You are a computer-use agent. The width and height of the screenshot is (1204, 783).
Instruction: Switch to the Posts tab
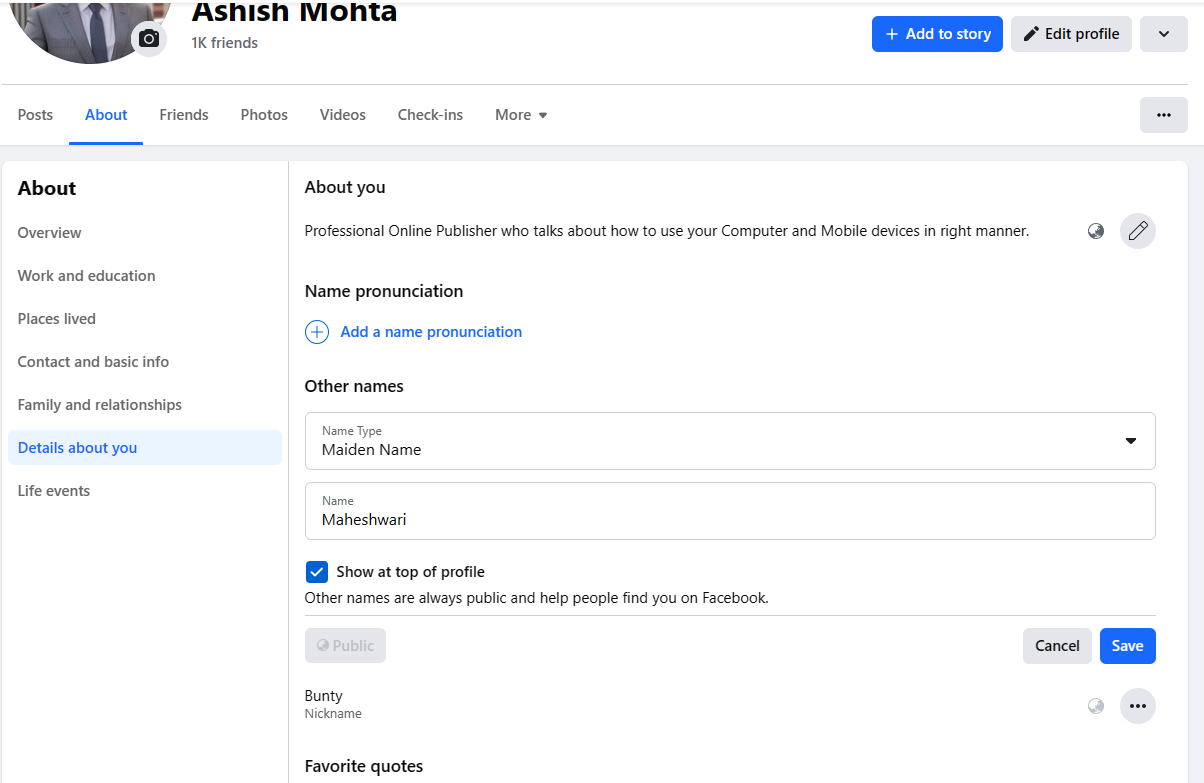pos(35,114)
